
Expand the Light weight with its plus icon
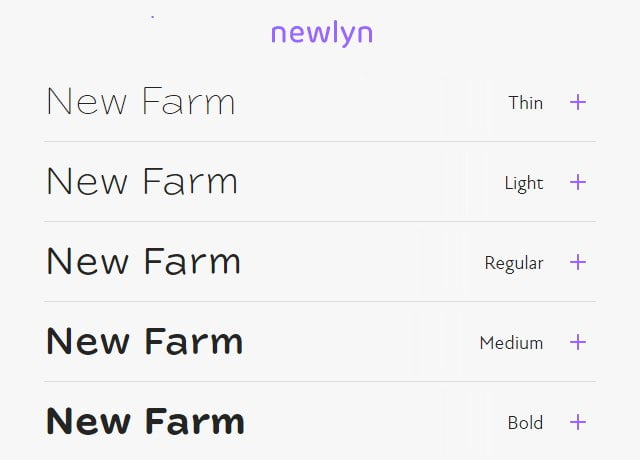pos(577,182)
